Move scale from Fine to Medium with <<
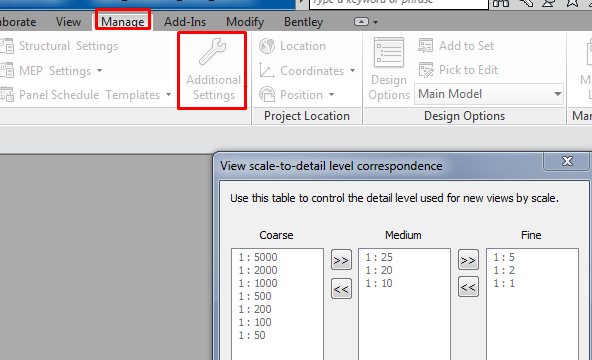The height and width of the screenshot is (360, 592). click(468, 287)
